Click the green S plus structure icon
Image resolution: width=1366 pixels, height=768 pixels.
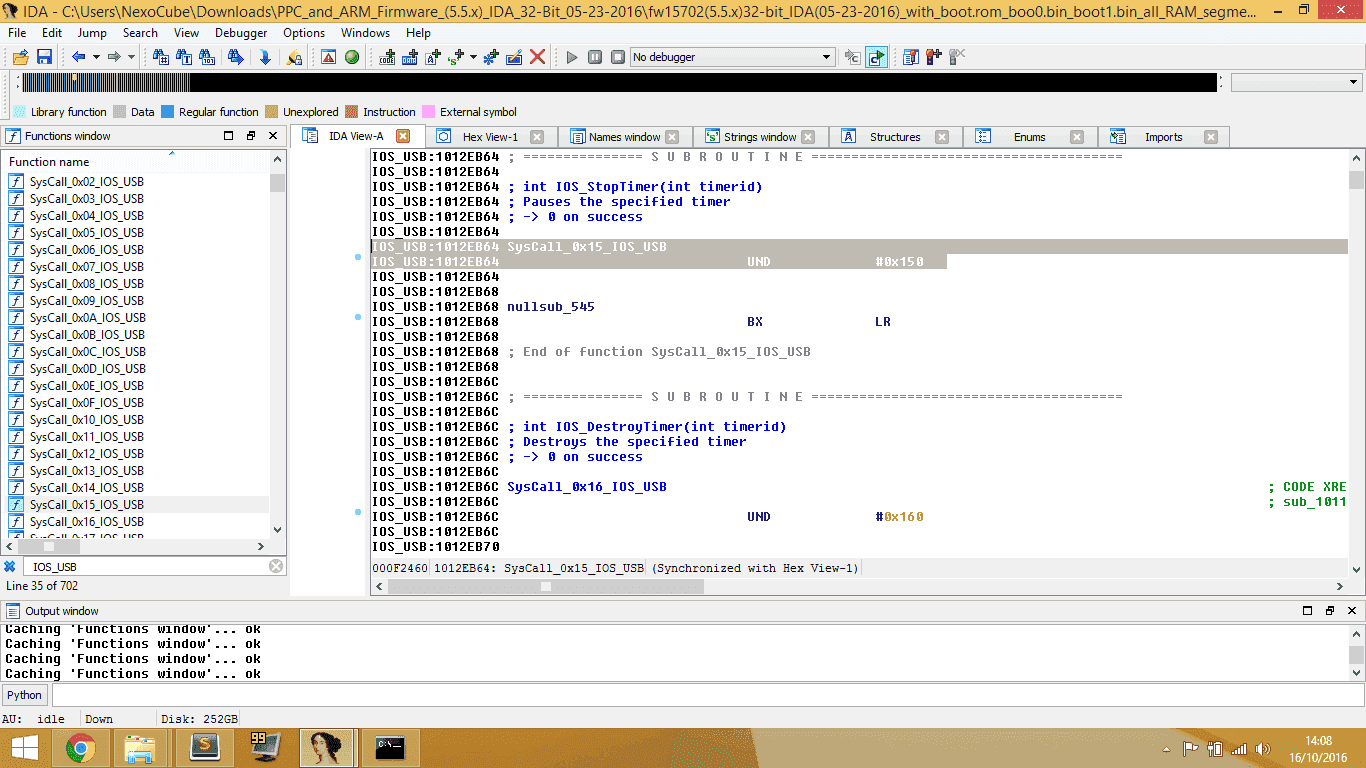point(457,57)
